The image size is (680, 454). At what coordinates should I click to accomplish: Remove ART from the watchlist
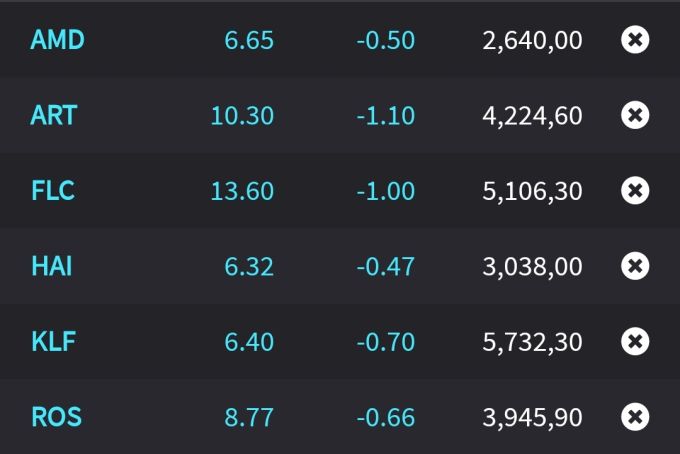(635, 115)
